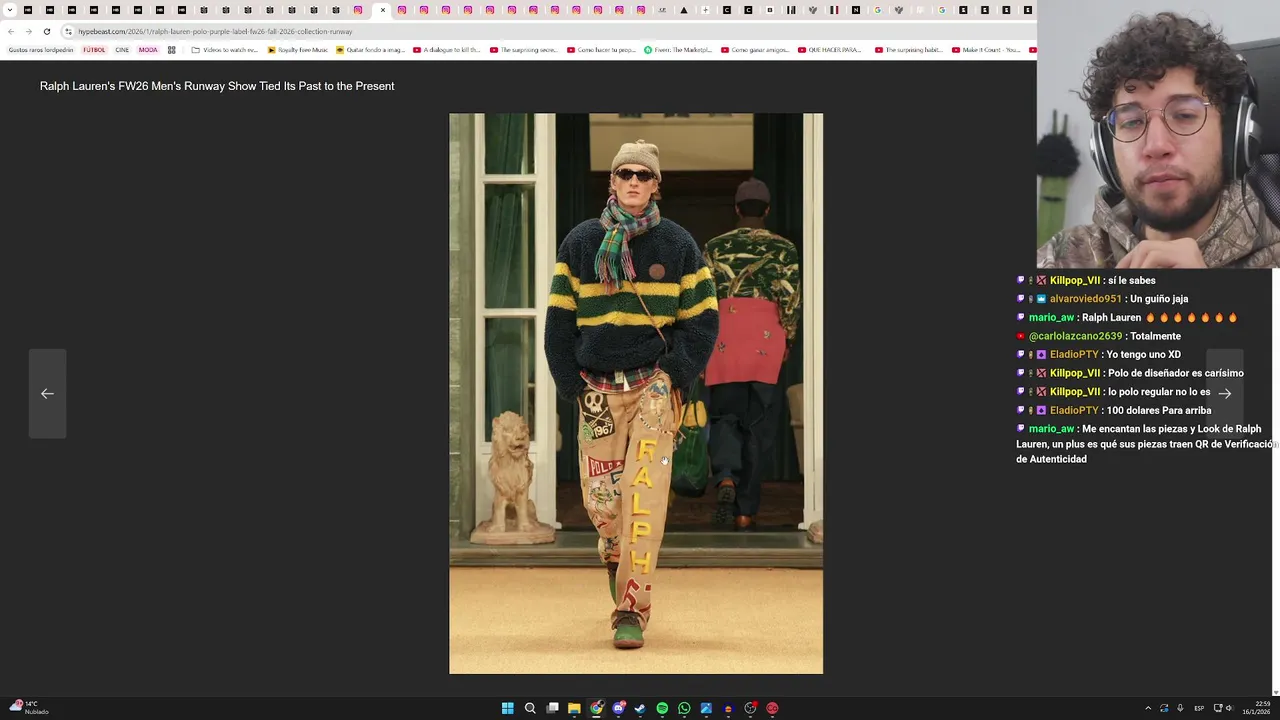The image size is (1280, 720).
Task: Switch to Chrome in the taskbar
Action: click(596, 708)
